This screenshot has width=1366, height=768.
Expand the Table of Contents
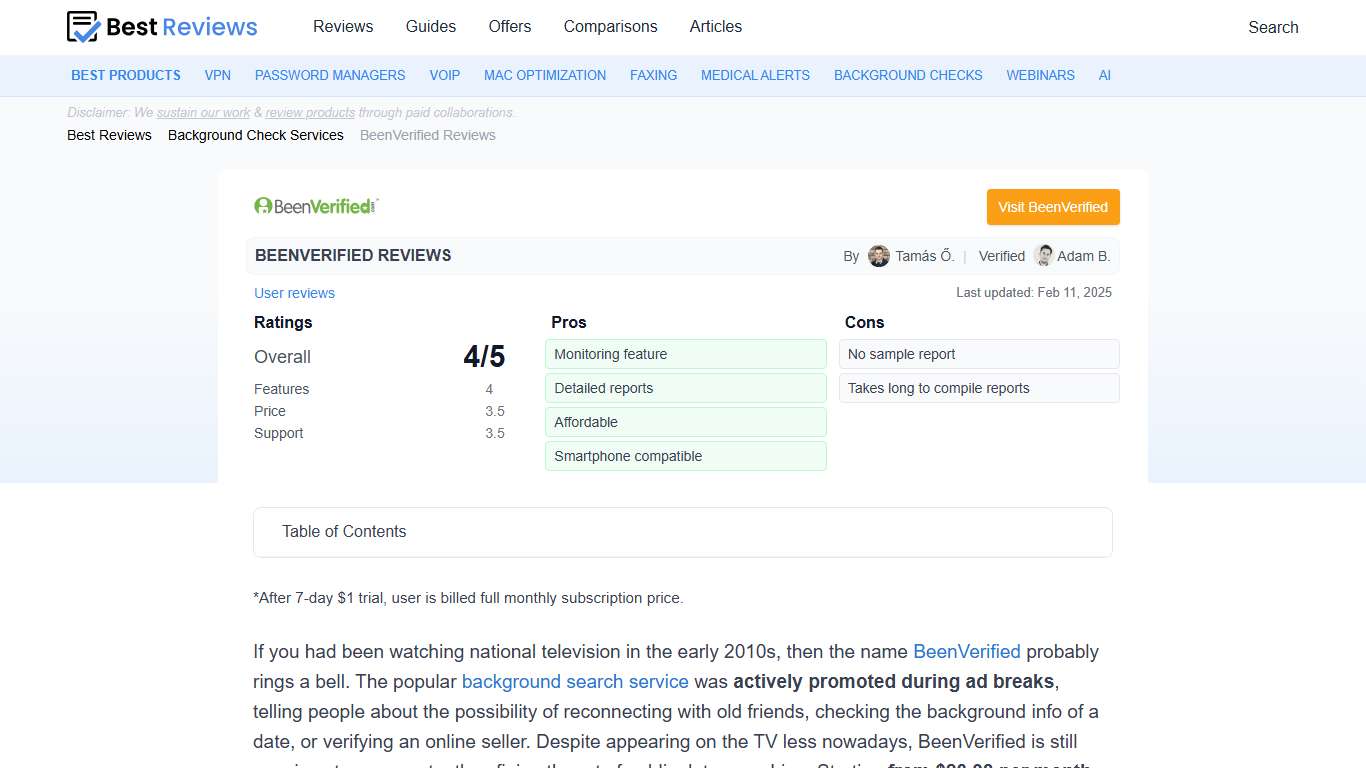click(x=344, y=532)
